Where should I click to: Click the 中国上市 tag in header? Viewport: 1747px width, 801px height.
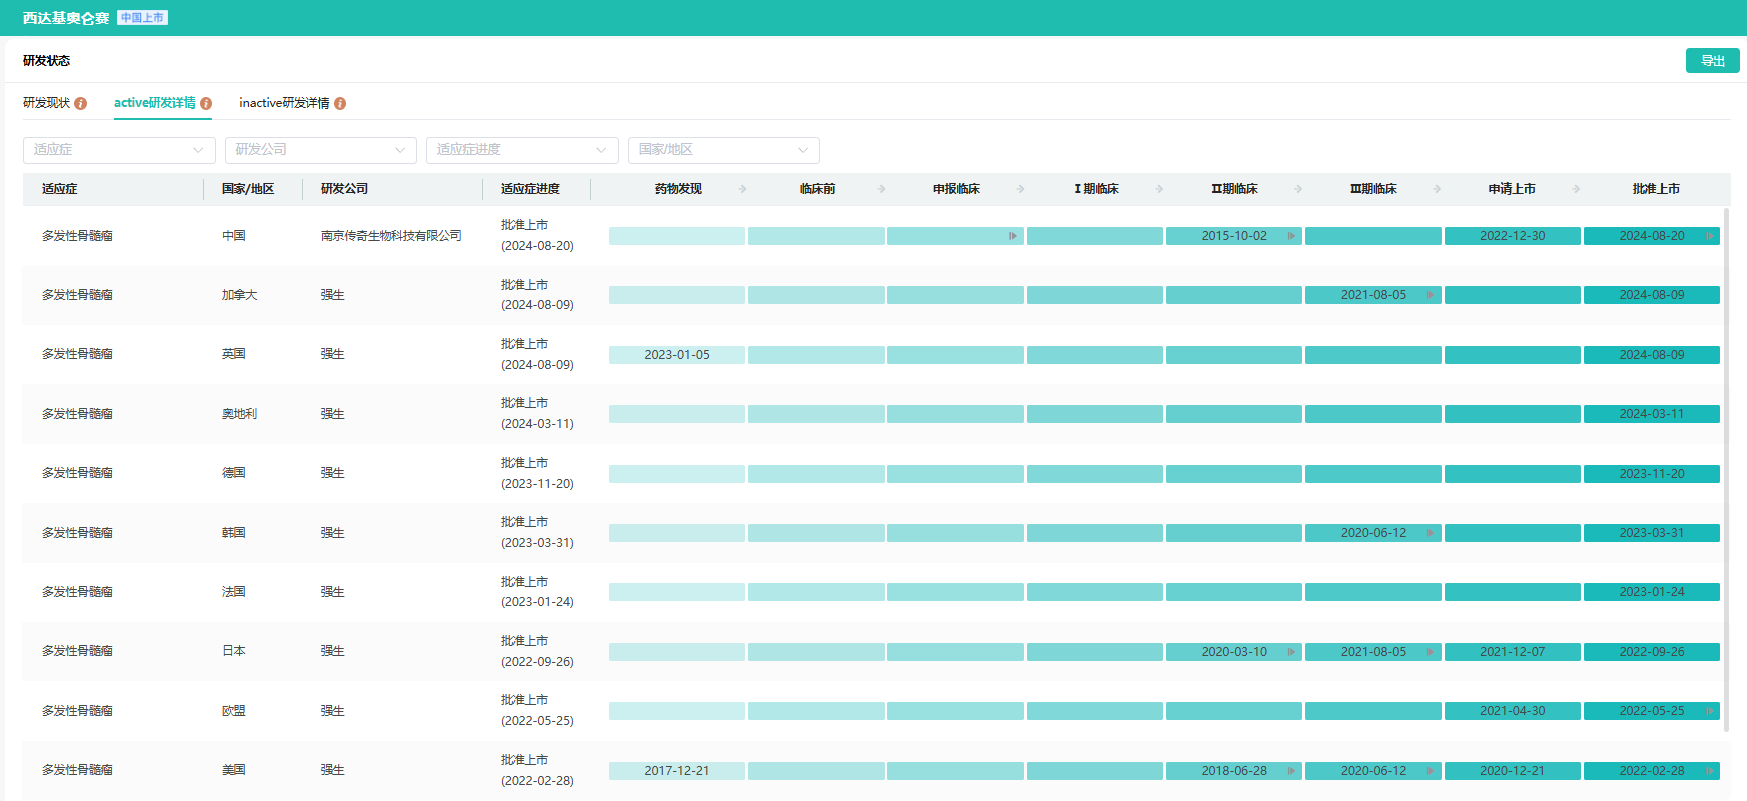click(142, 18)
